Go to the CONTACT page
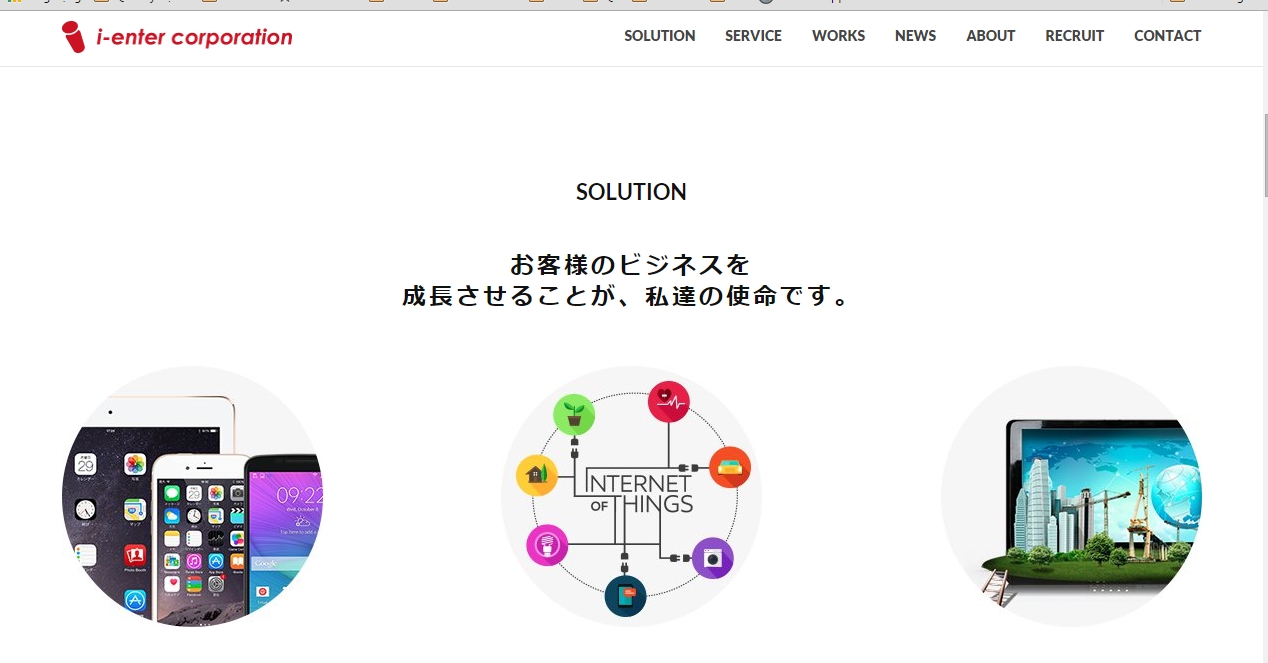Viewport: 1268px width, 663px height. [1167, 36]
